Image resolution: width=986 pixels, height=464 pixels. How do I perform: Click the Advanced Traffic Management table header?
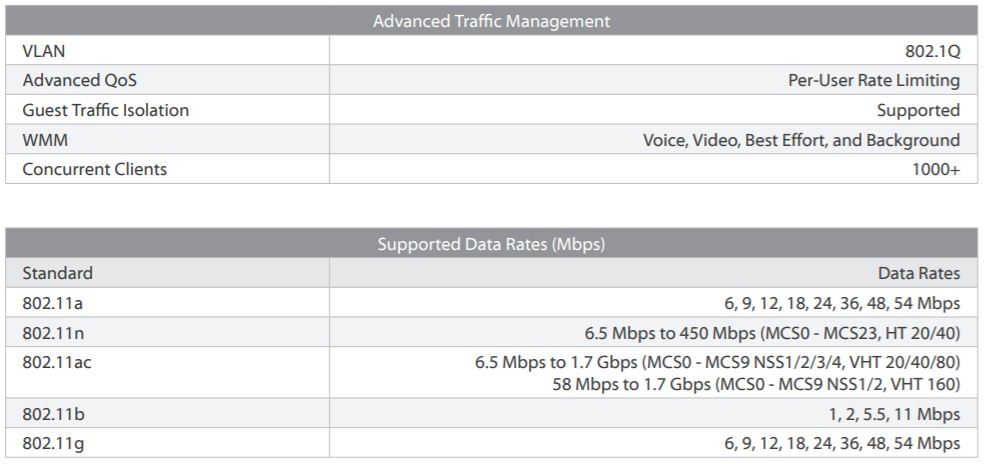coord(491,21)
